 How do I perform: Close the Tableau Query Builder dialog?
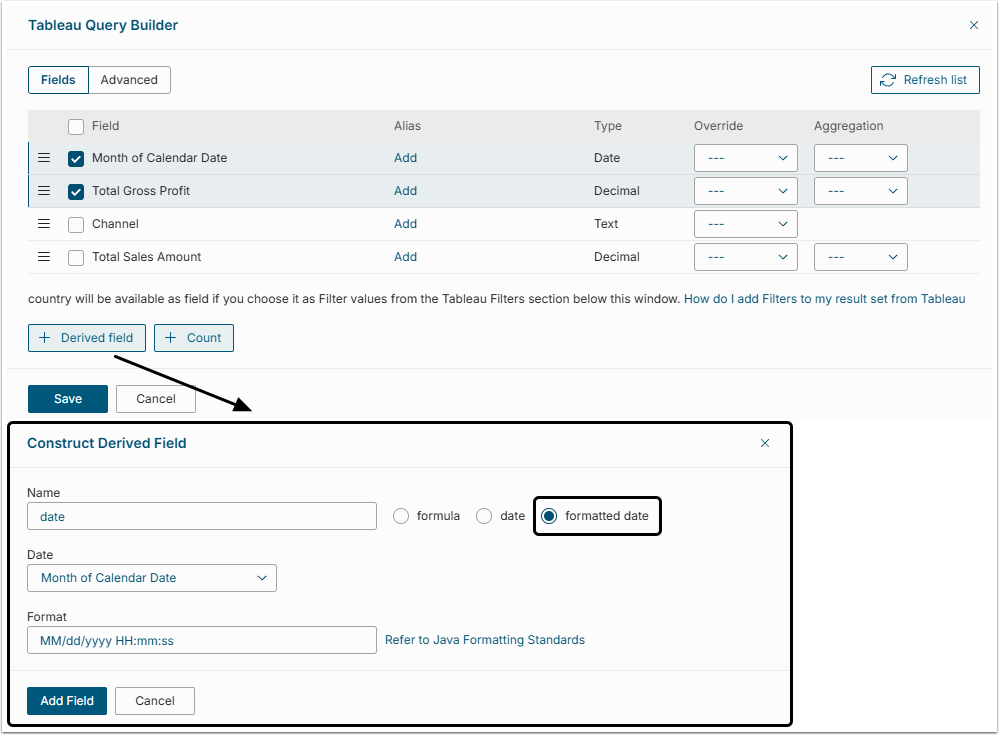point(974,25)
